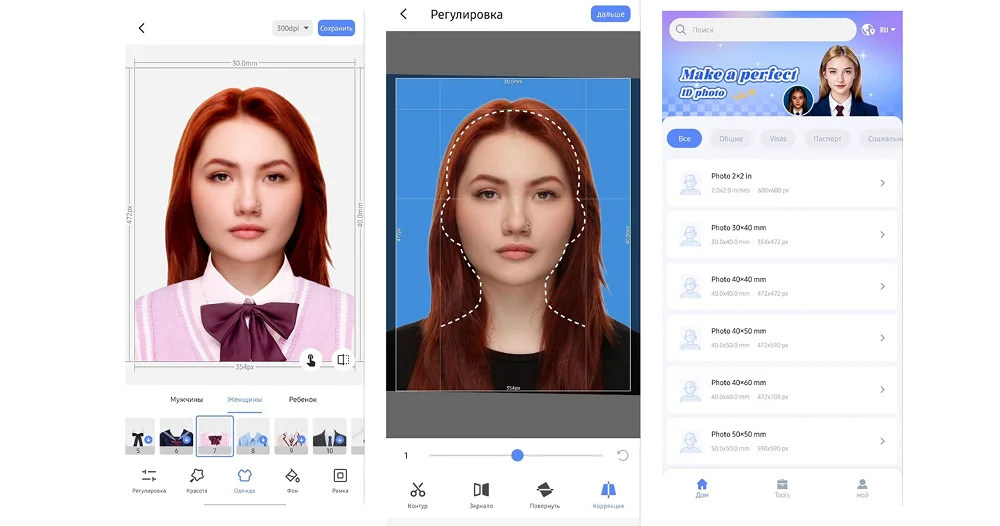
Task: Click the globe region icon
Action: [868, 29]
